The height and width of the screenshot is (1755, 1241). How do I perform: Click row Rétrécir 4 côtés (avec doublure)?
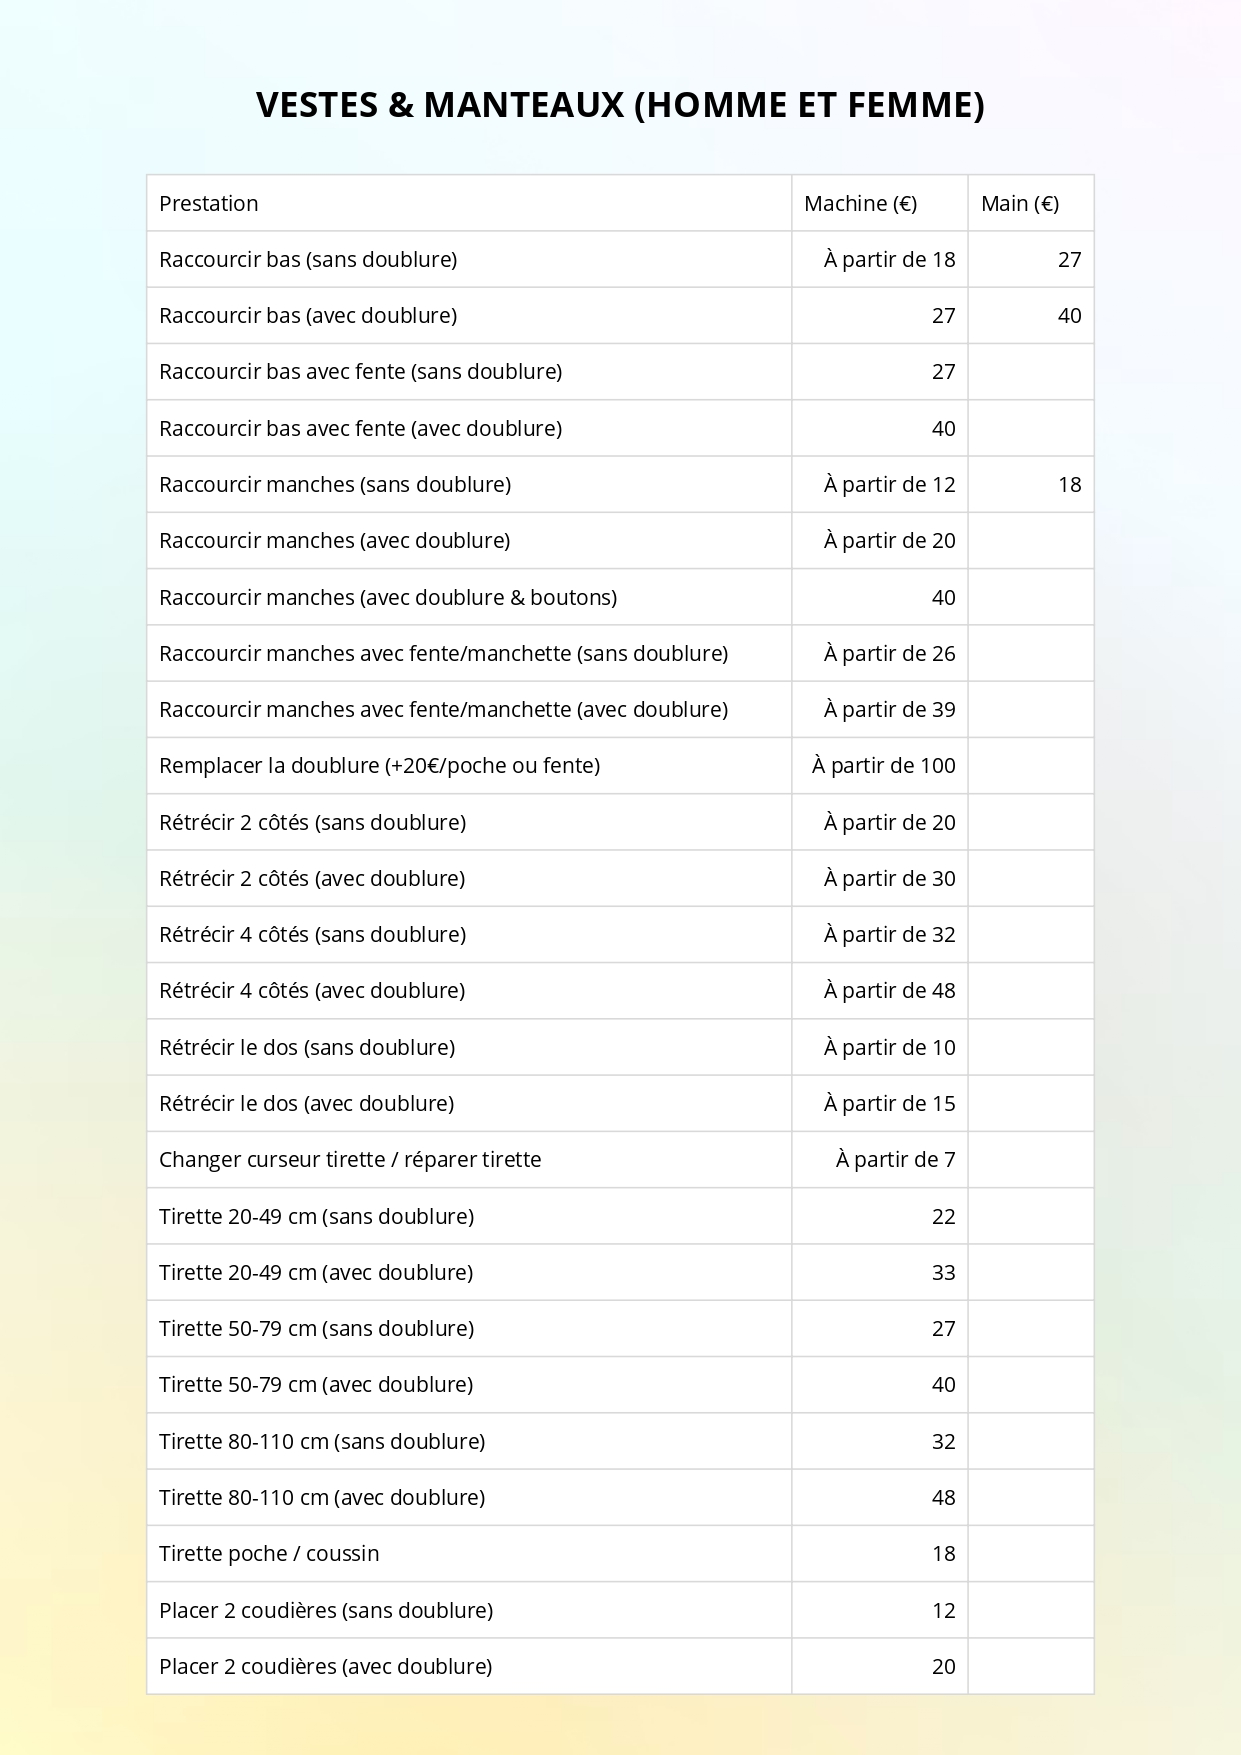[x=620, y=990]
